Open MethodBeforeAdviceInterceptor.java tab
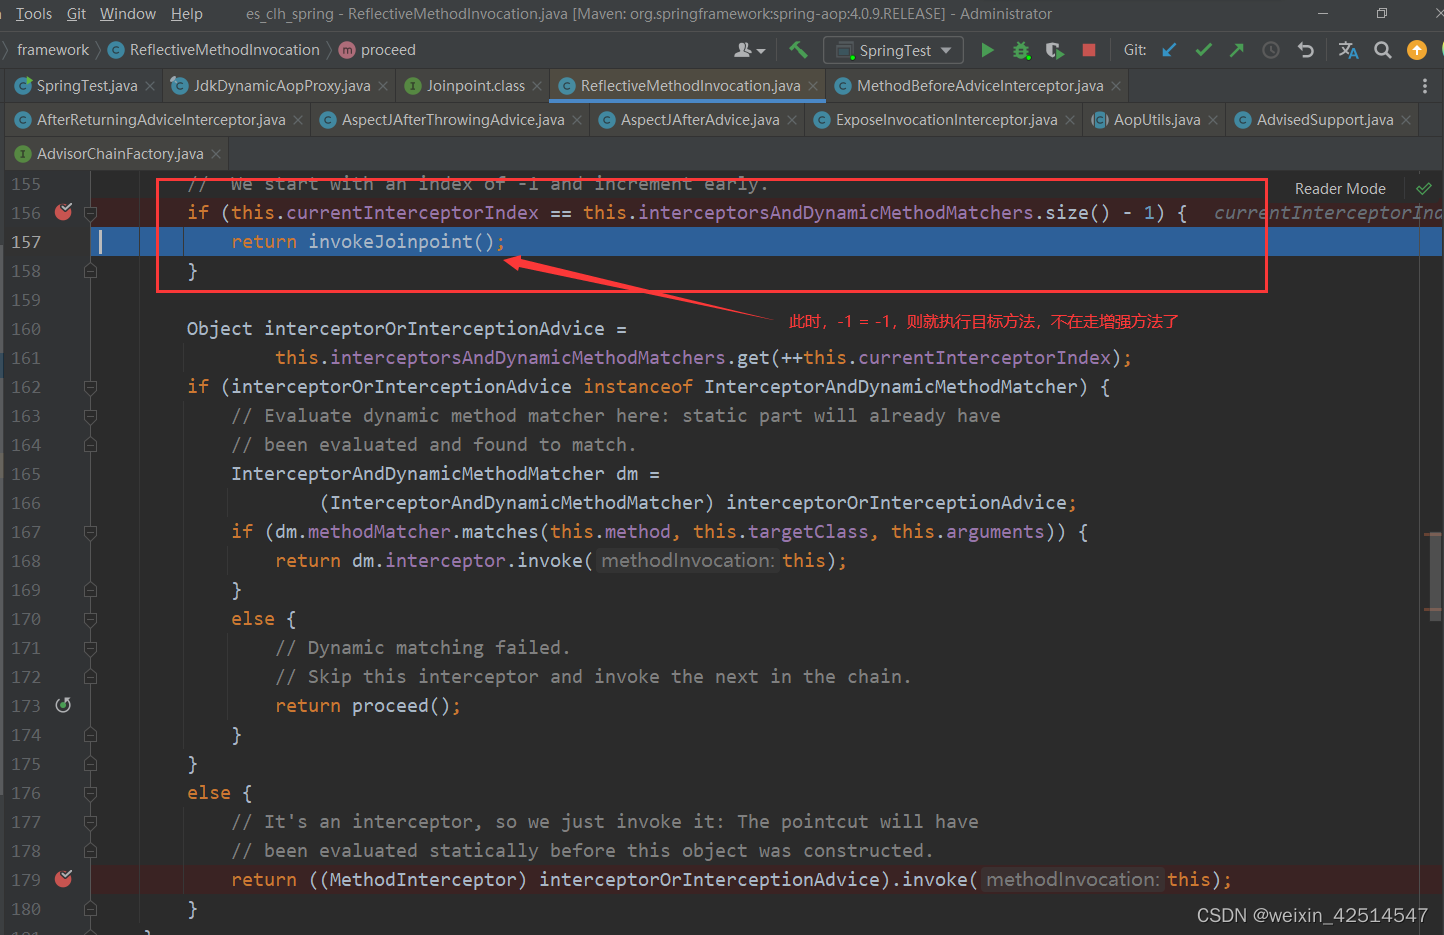1444x935 pixels. 979,86
